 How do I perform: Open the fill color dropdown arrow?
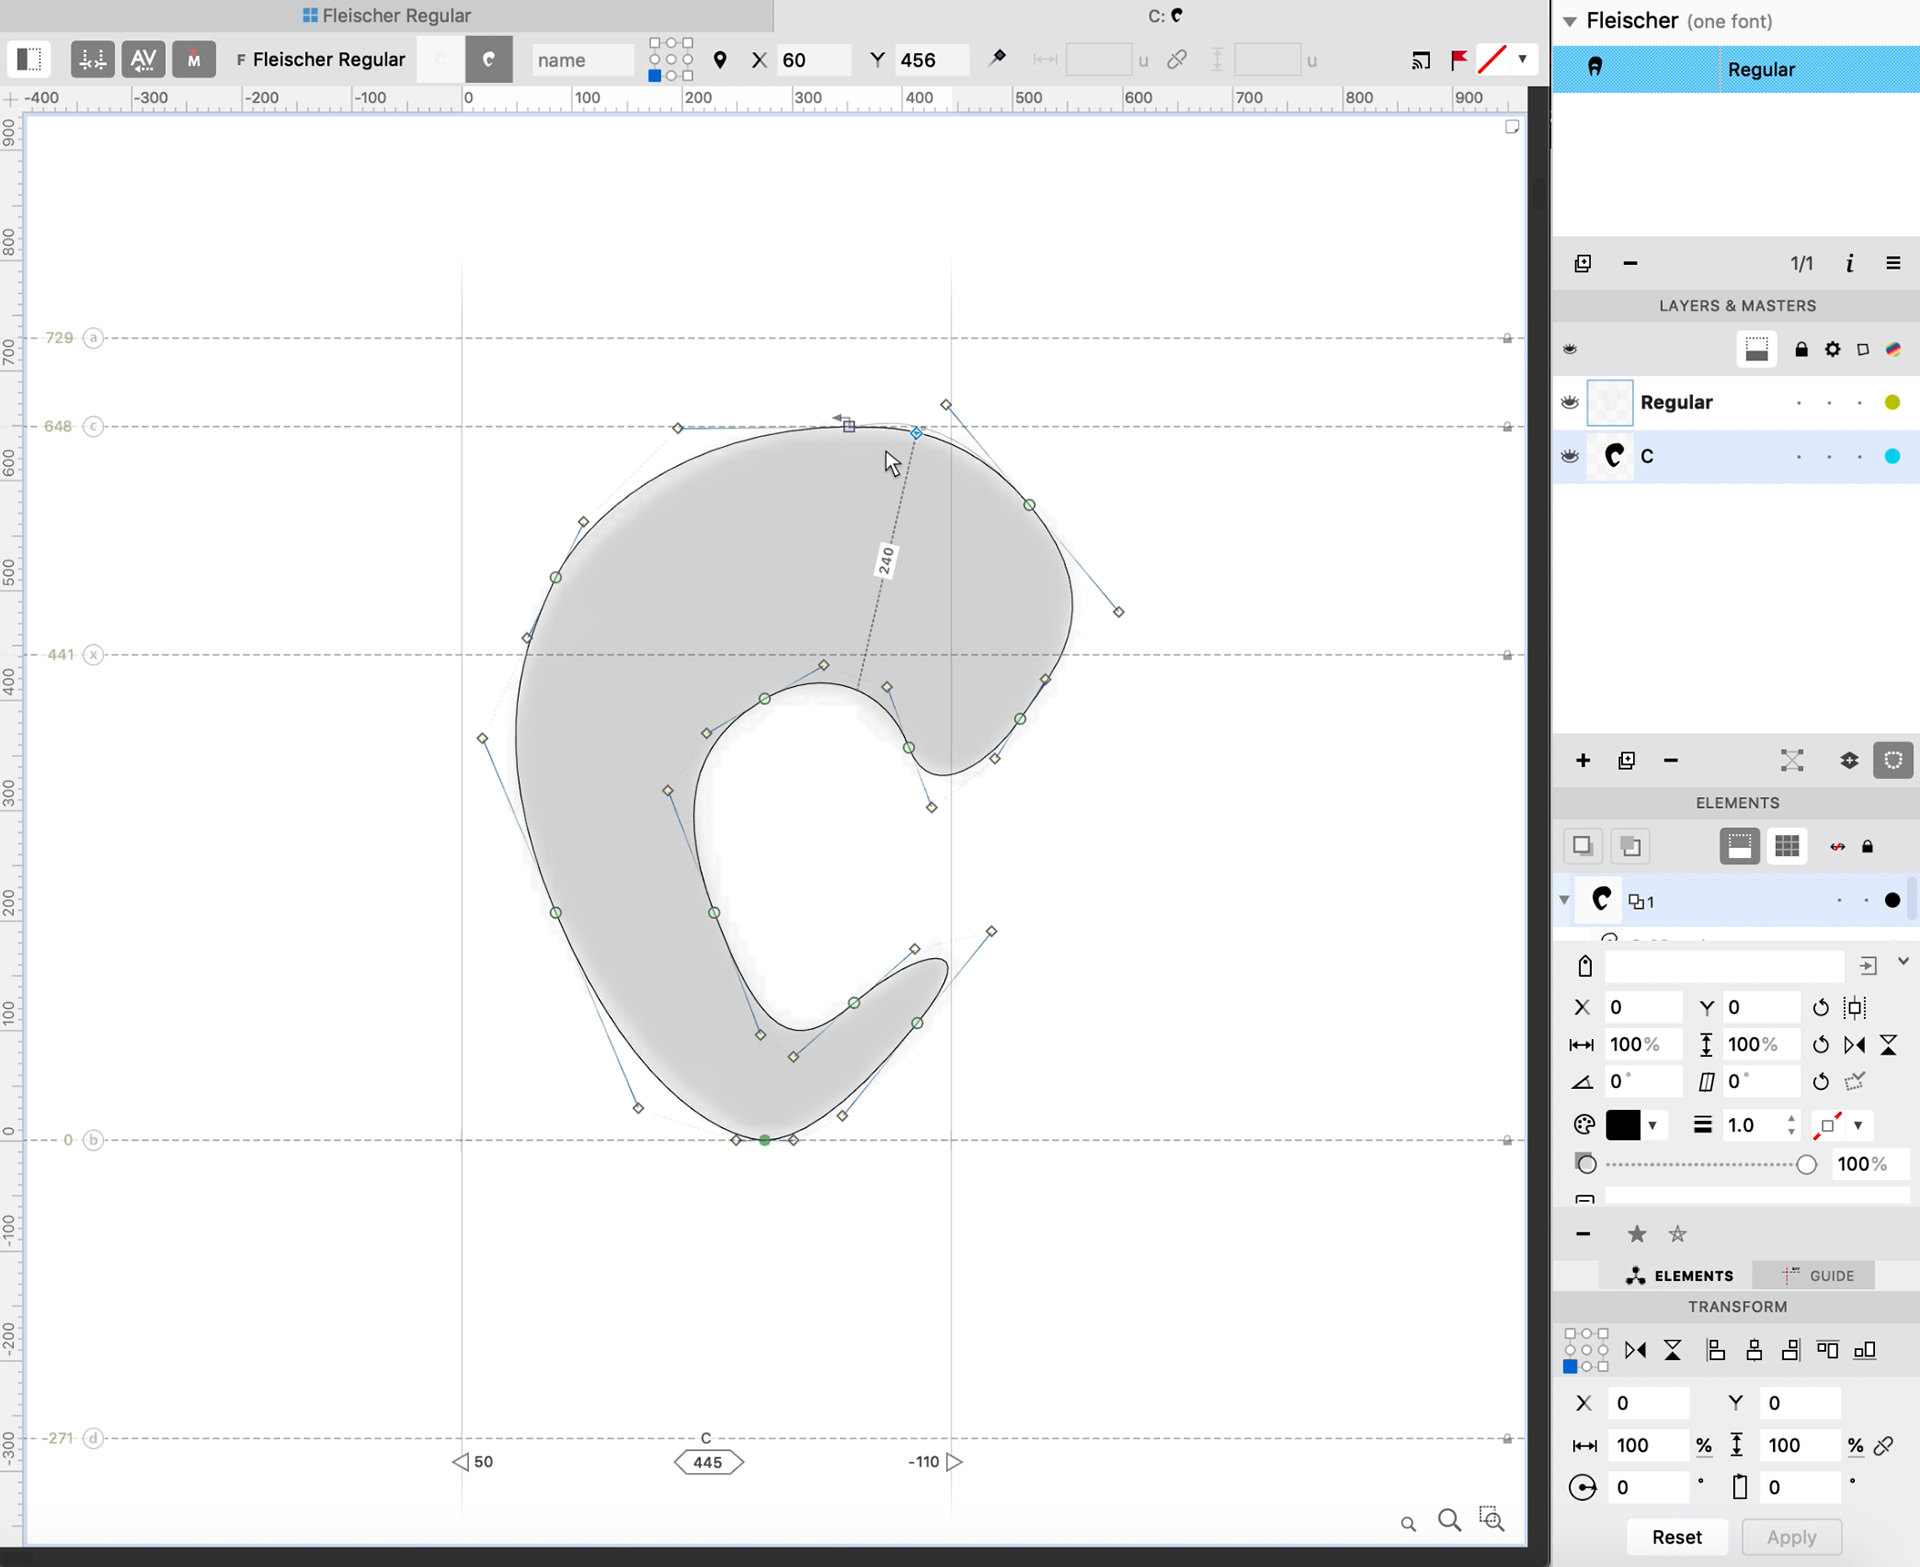[x=1653, y=1125]
